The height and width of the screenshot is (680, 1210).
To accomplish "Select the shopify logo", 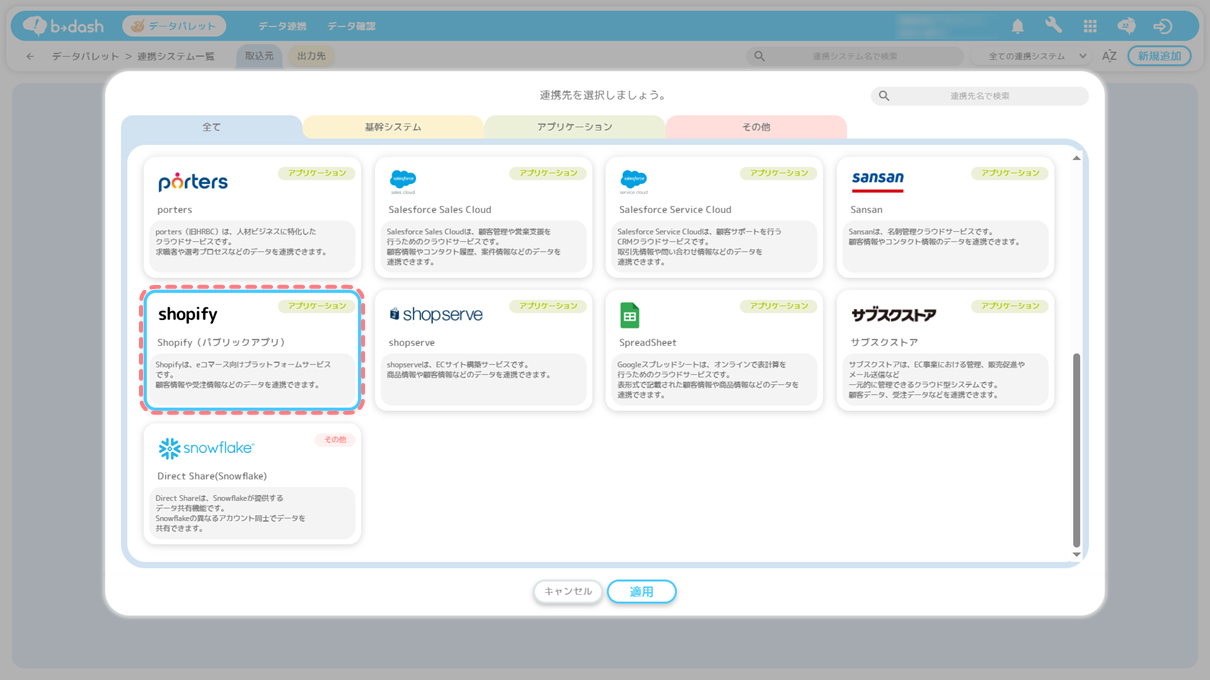I will (x=188, y=314).
